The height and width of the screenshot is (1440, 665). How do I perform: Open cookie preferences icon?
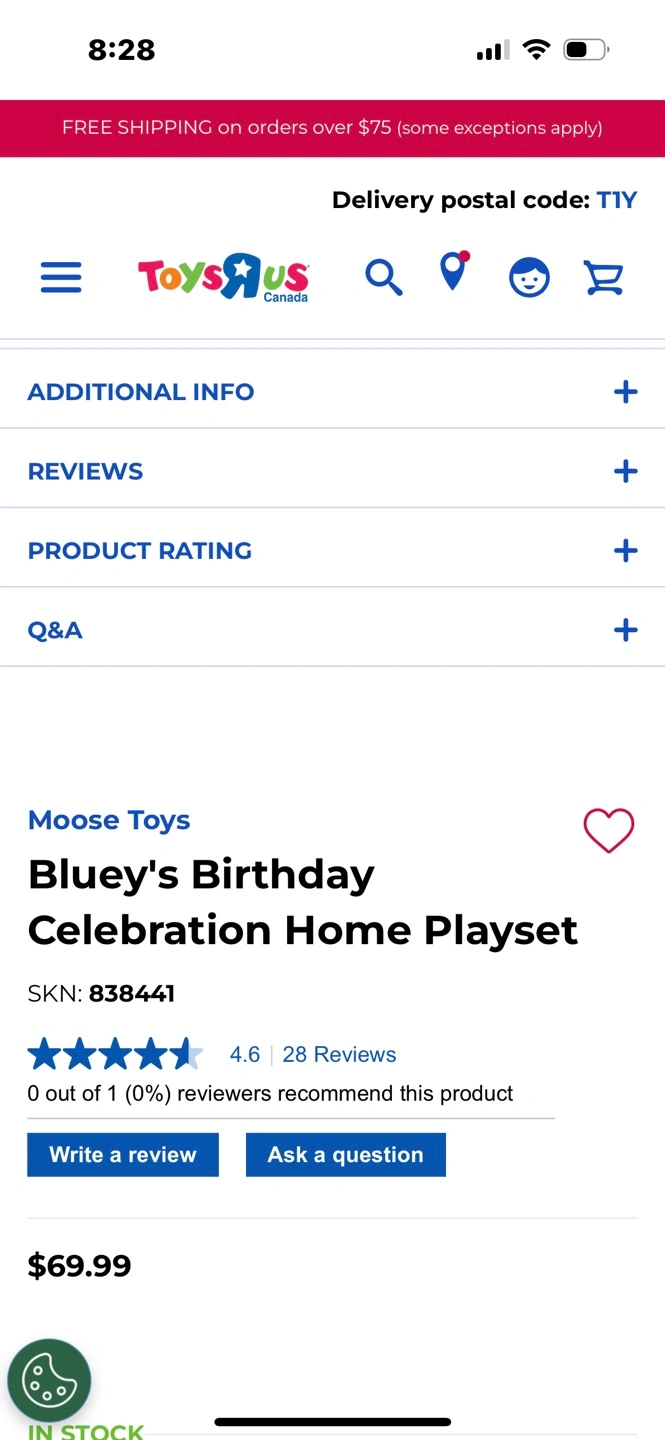49,1381
